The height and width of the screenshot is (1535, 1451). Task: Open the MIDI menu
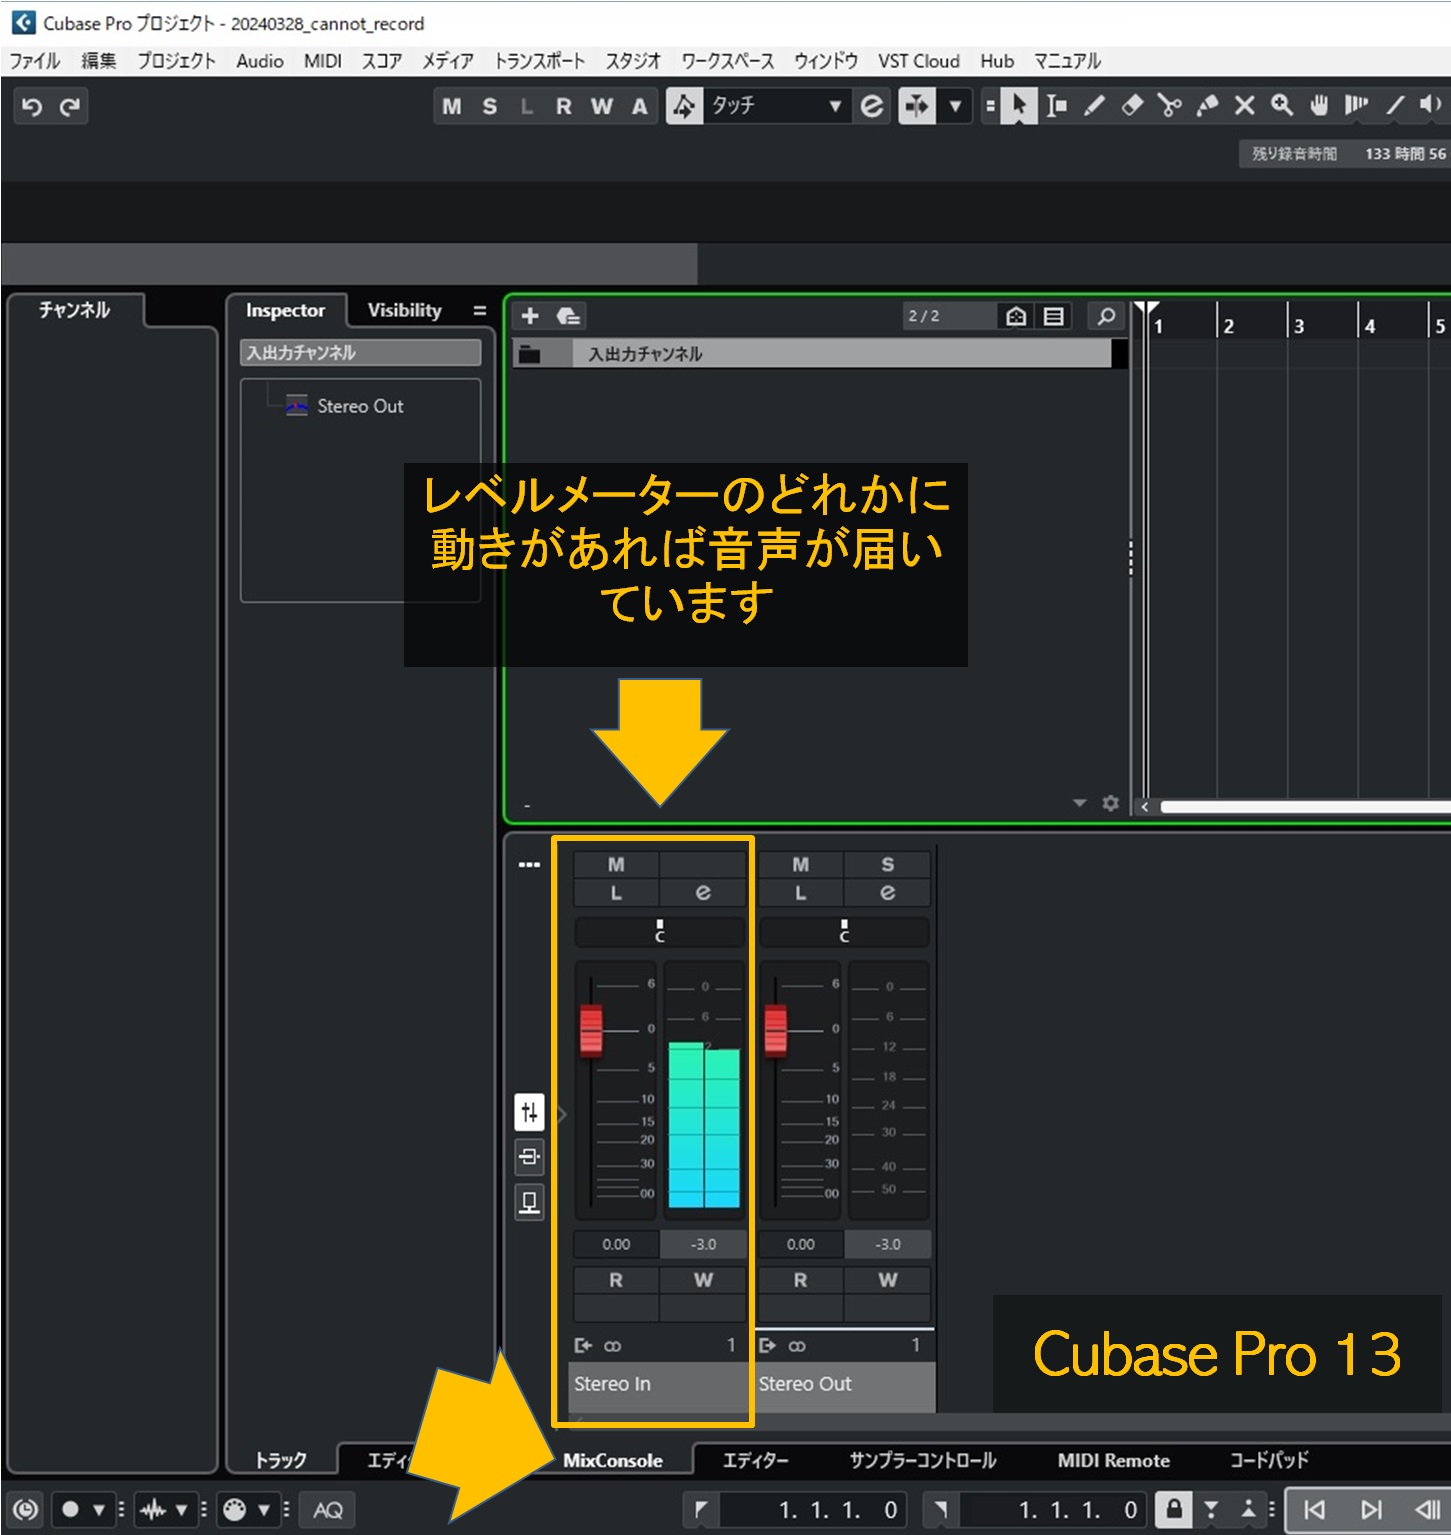tap(323, 61)
